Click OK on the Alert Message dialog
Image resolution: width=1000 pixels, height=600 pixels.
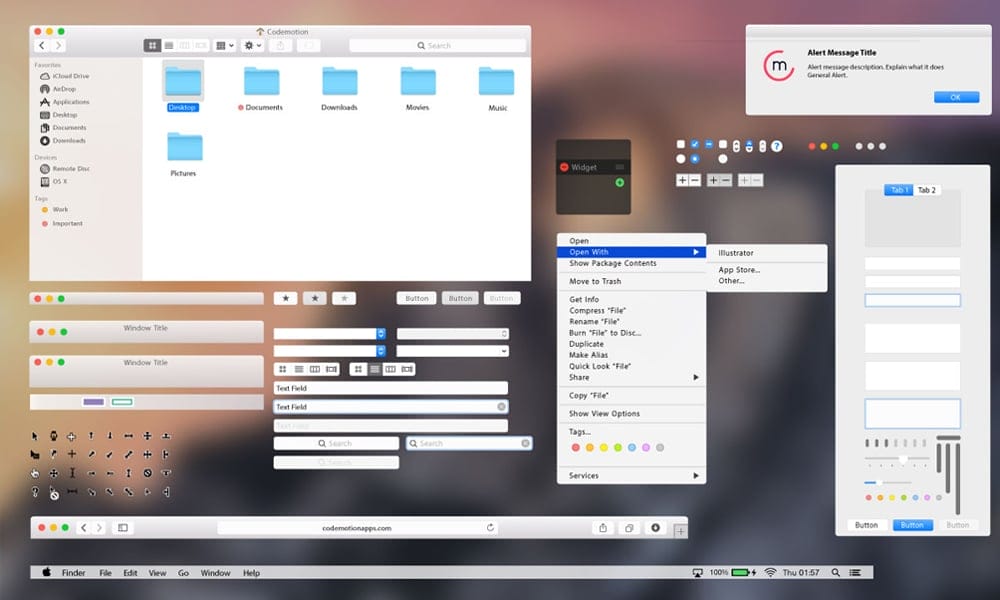[x=956, y=97]
